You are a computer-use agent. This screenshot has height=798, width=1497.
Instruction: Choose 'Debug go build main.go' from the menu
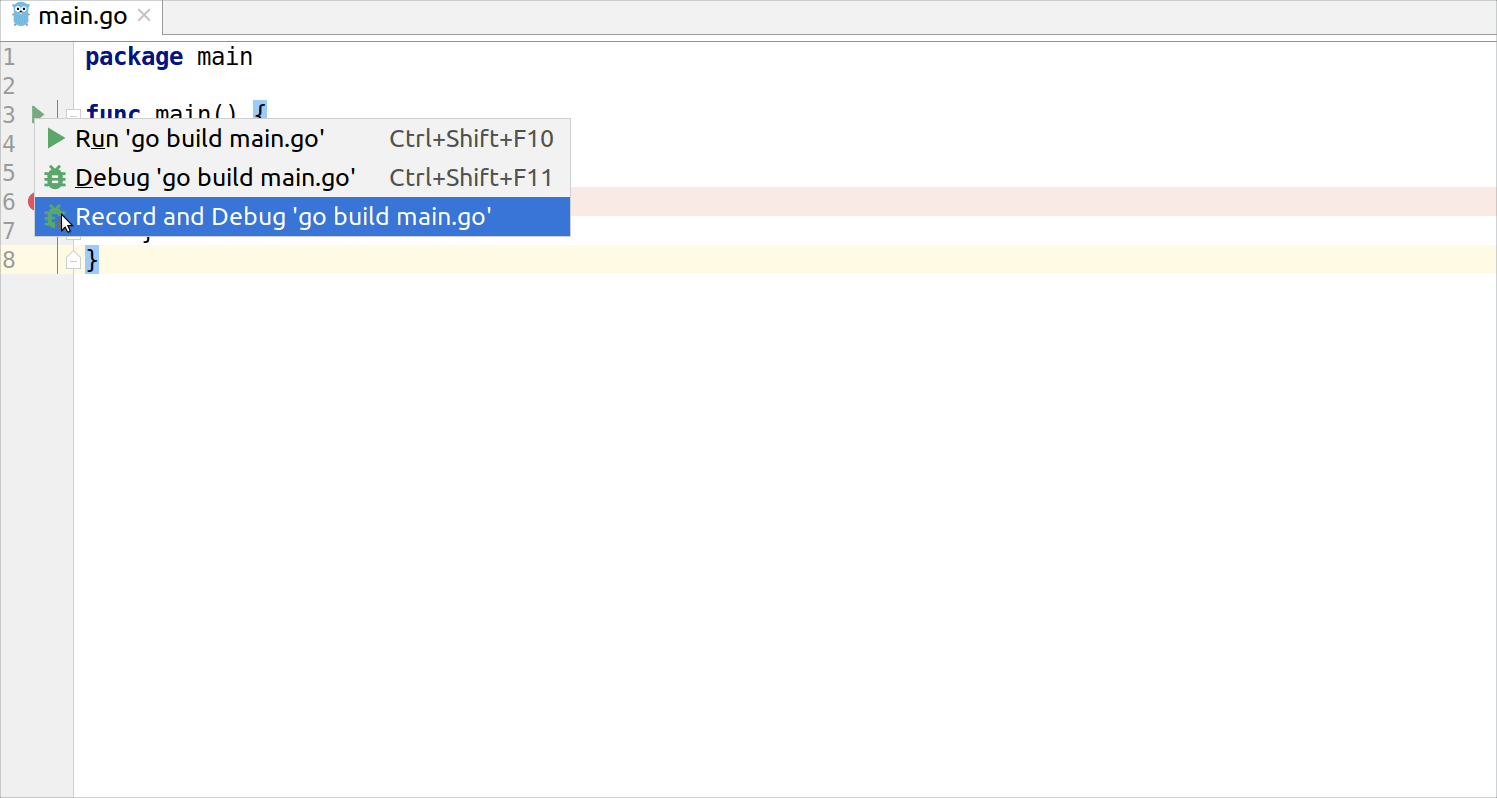pos(213,177)
